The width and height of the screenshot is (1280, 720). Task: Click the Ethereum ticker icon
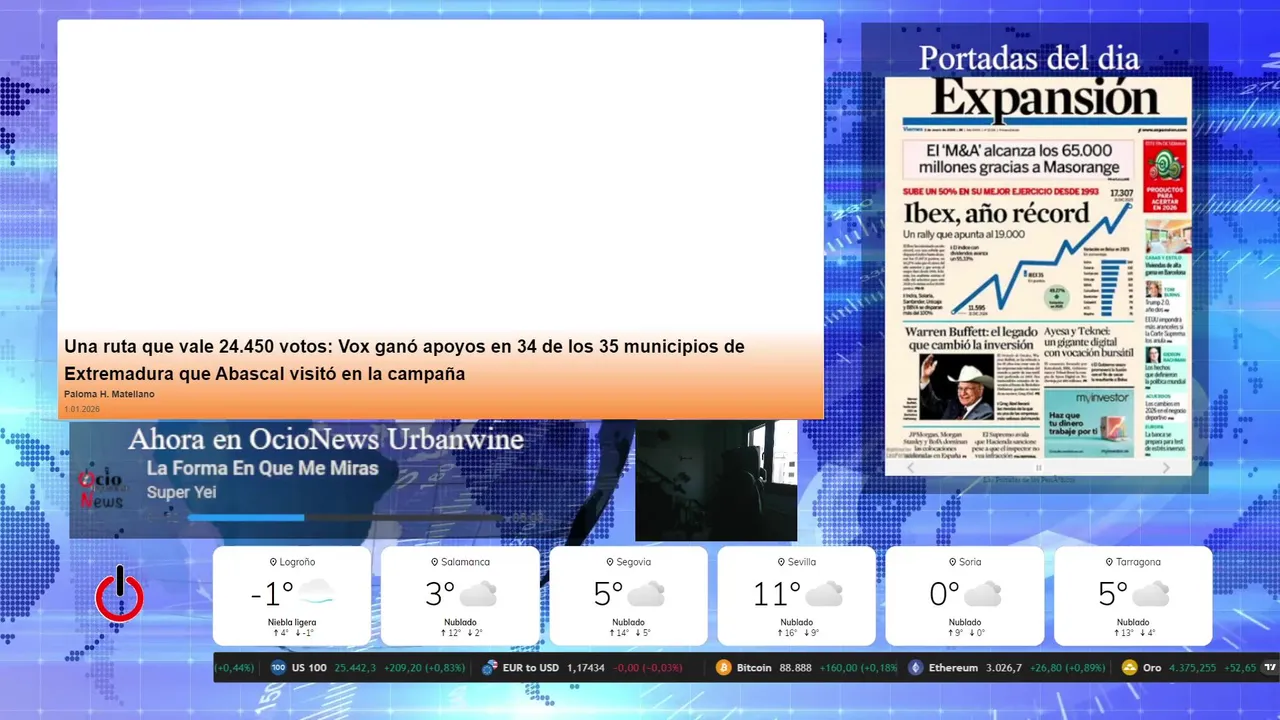point(915,667)
